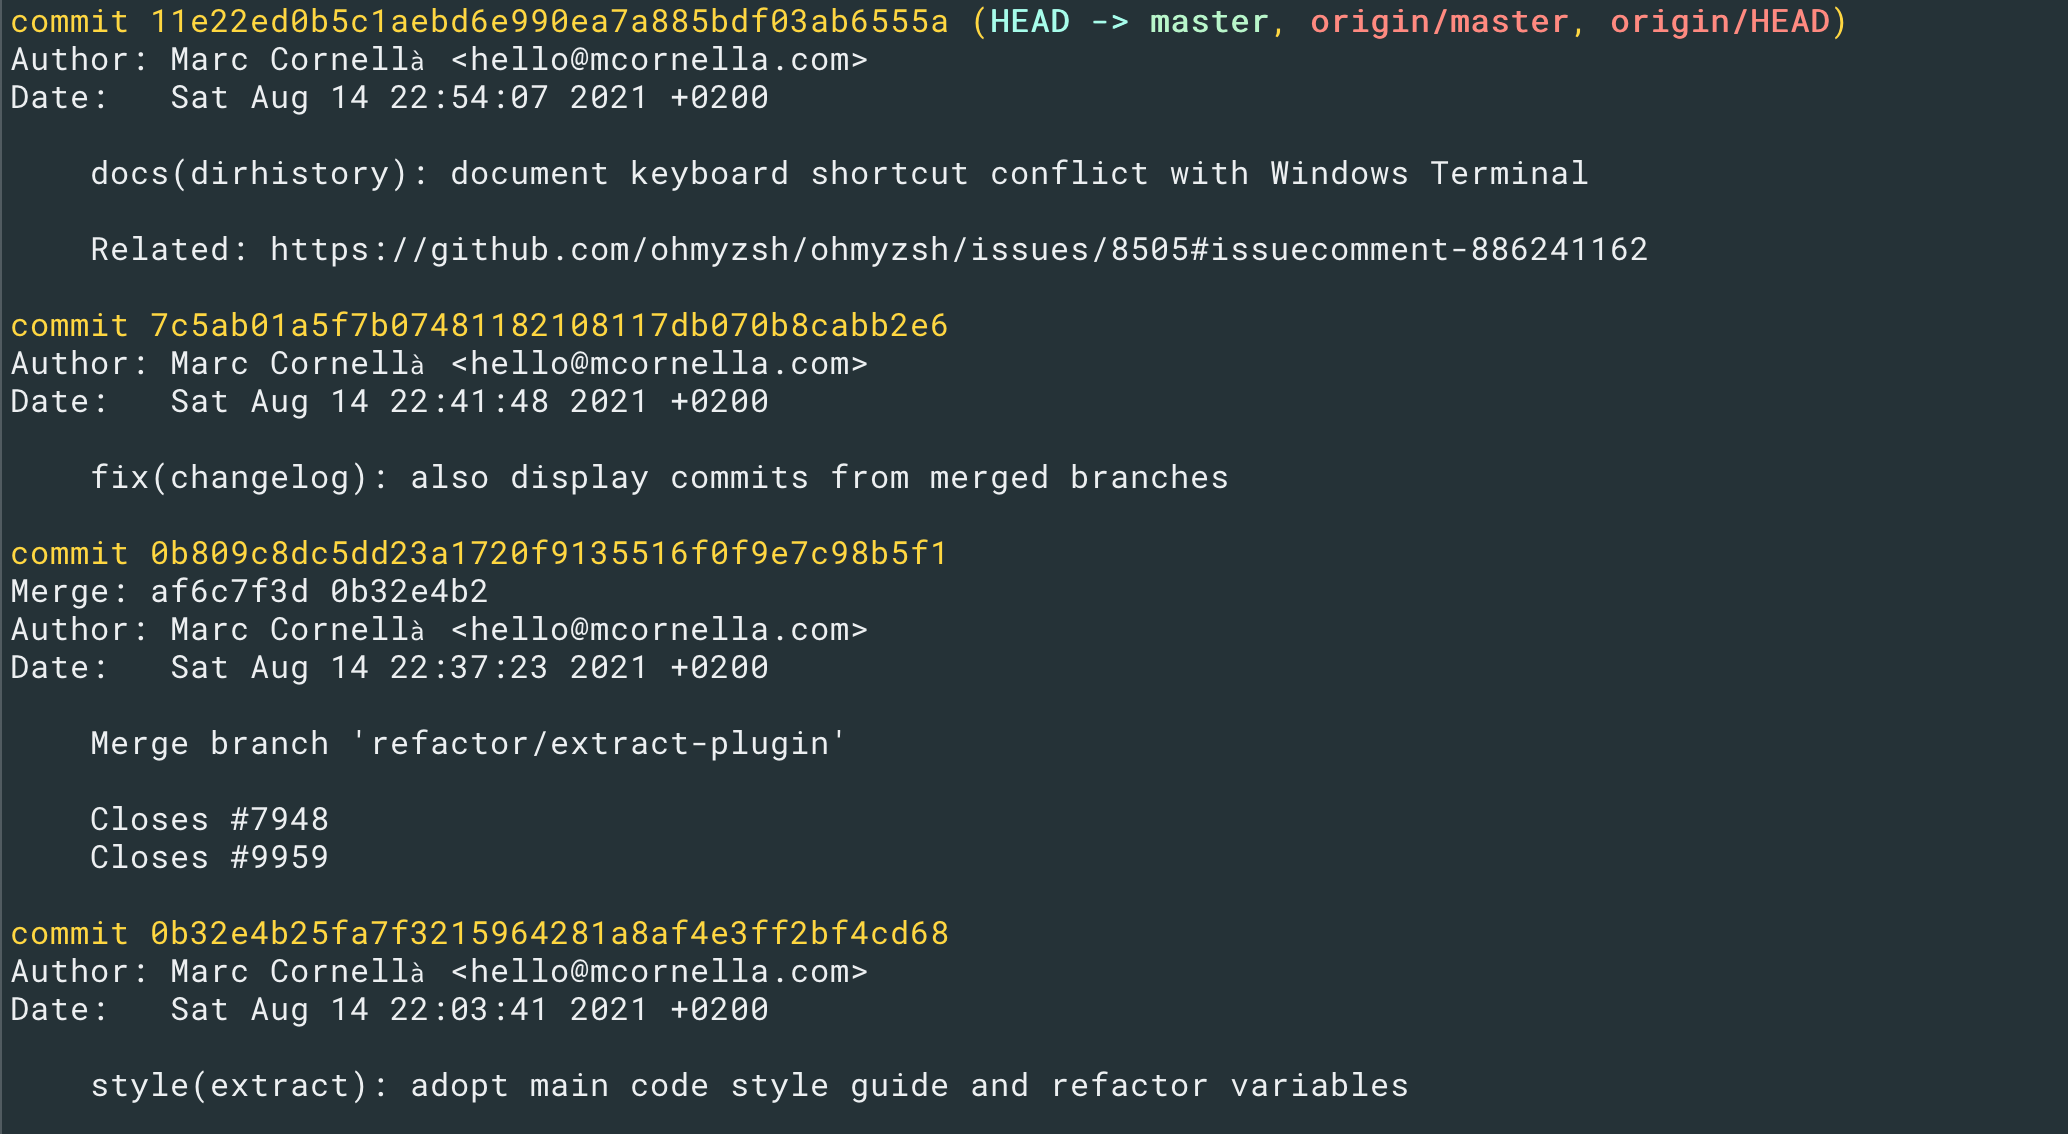2068x1134 pixels.
Task: Click the origin/master remote ref
Action: pyautogui.click(x=1439, y=21)
